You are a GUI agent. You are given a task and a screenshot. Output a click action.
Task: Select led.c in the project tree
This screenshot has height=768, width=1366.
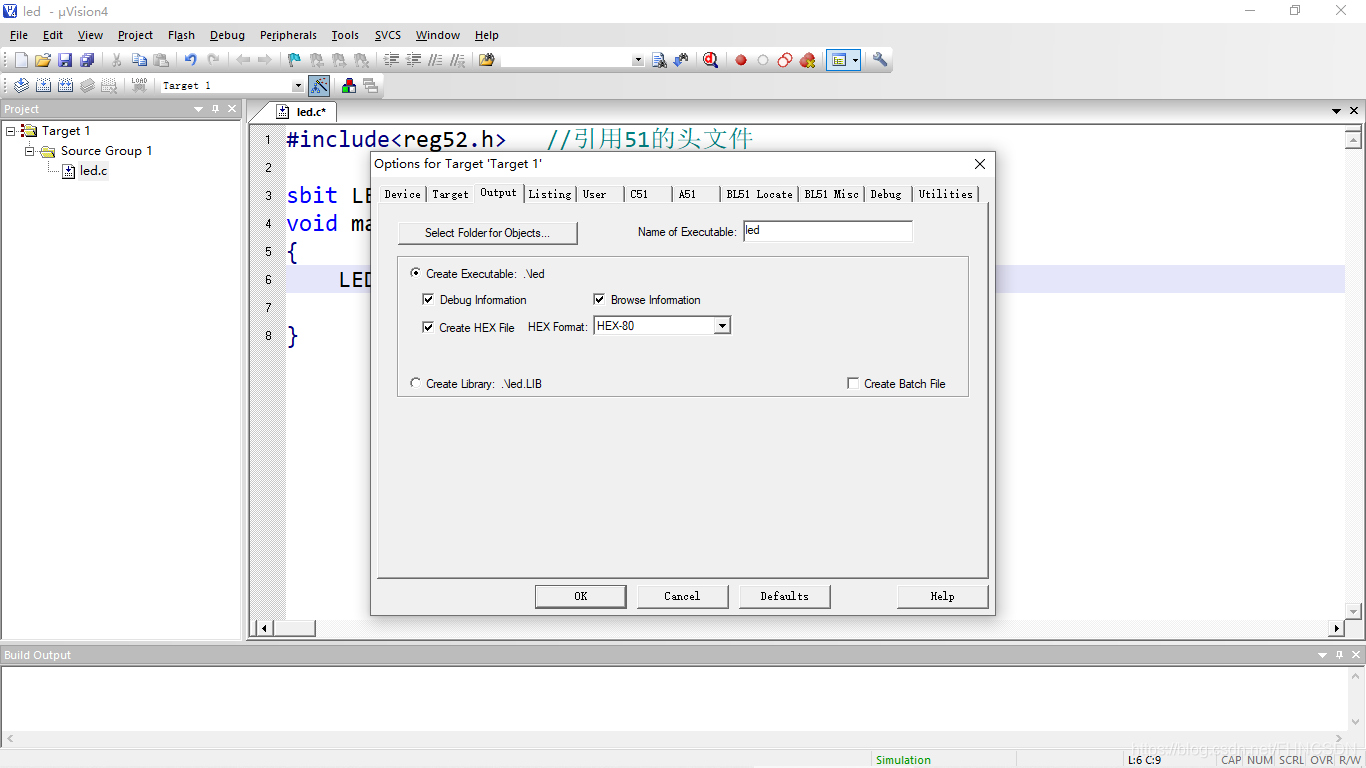(x=93, y=171)
